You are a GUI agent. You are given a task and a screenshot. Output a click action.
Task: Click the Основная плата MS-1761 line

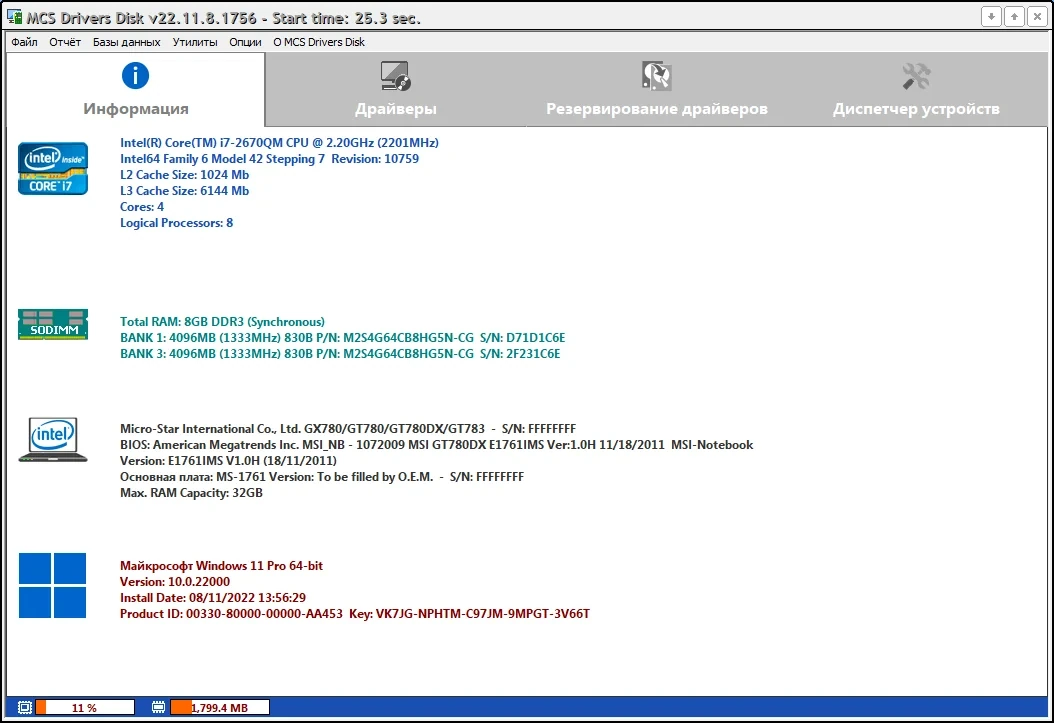pyautogui.click(x=321, y=477)
